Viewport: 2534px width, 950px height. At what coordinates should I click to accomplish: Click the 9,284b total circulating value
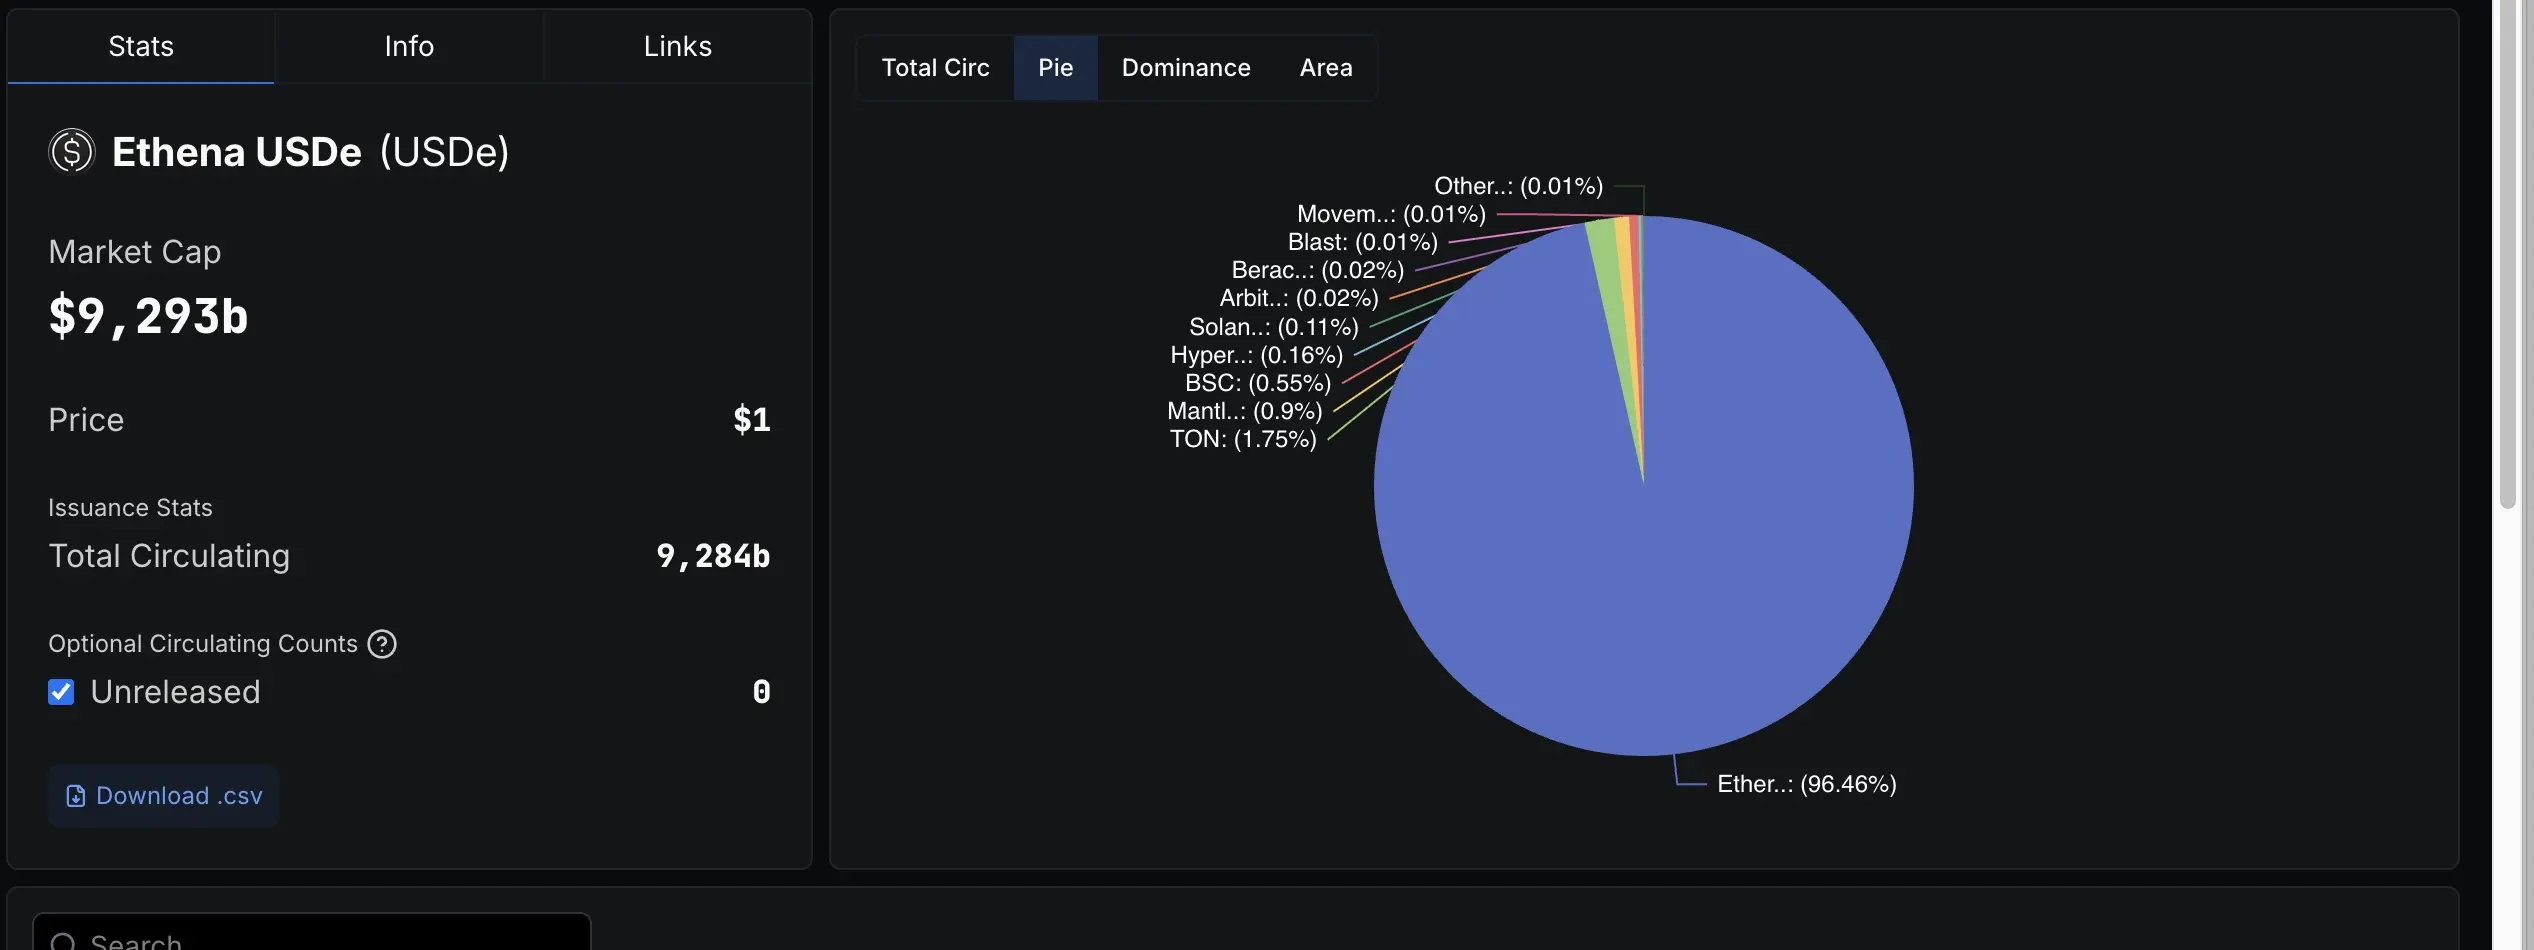[713, 556]
